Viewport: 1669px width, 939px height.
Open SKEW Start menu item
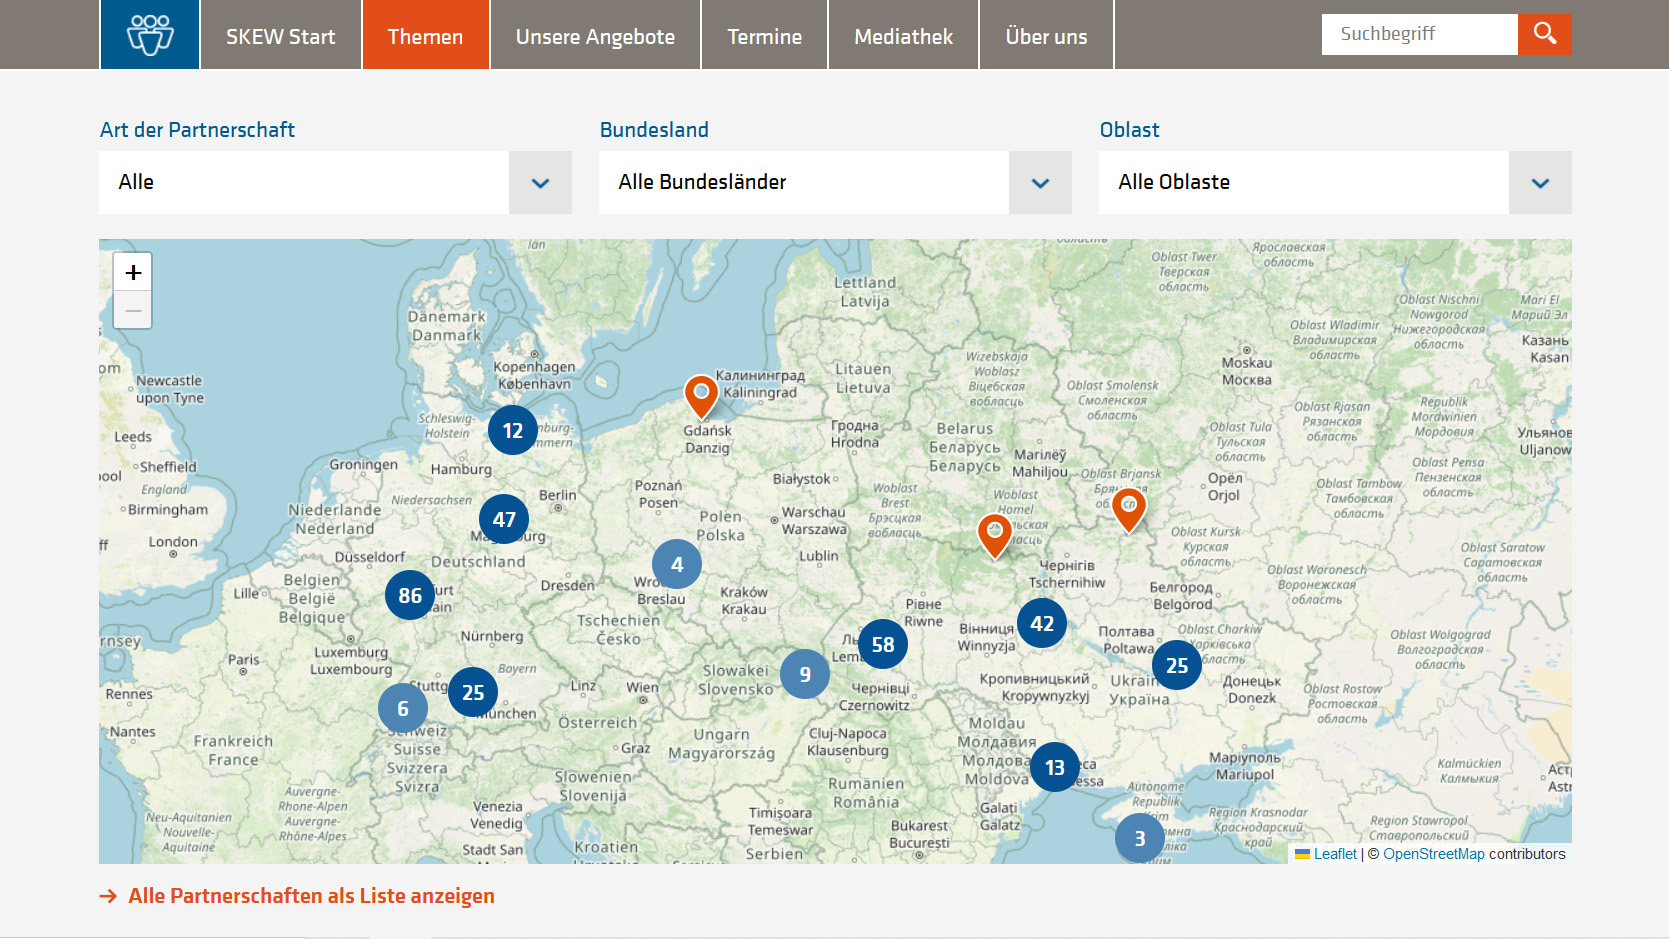(281, 36)
